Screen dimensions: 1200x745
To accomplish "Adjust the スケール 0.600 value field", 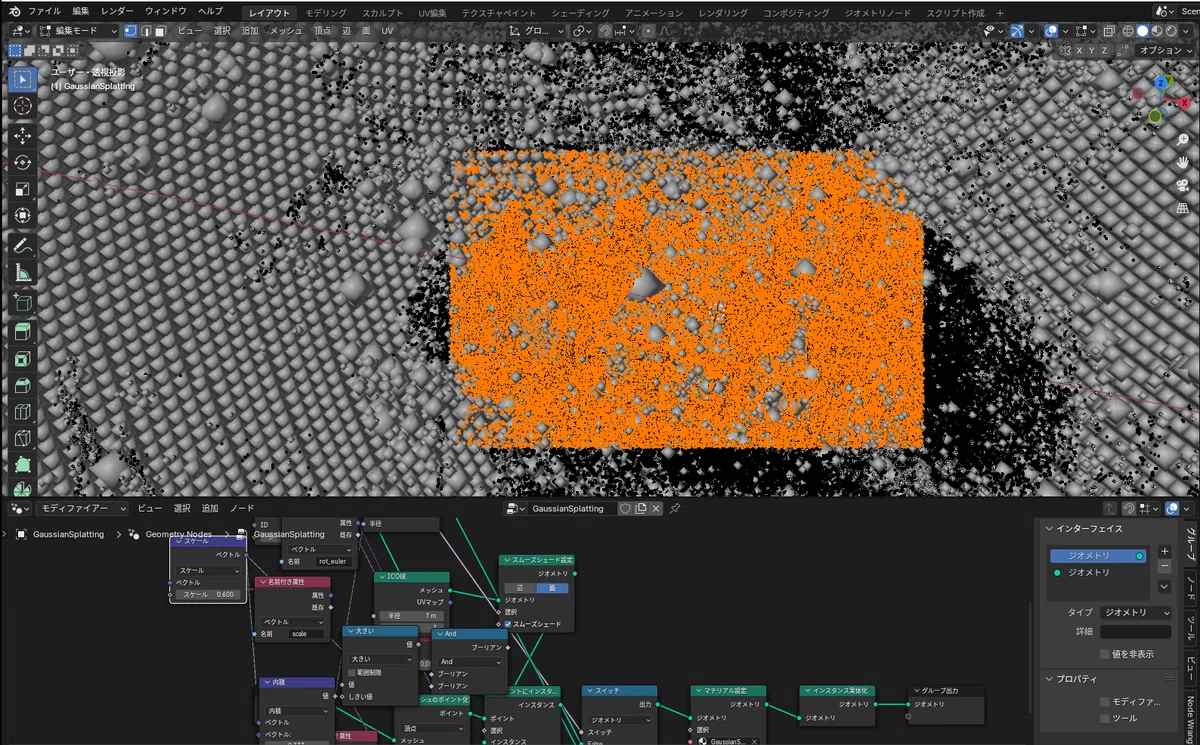I will pos(208,594).
